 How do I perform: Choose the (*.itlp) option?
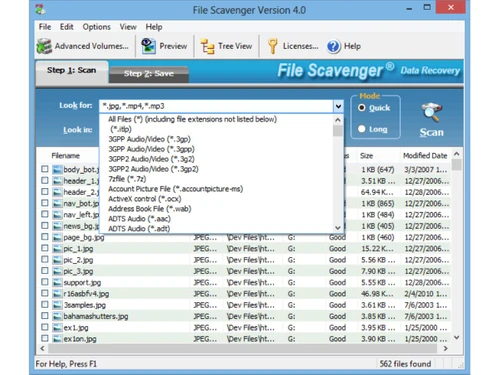click(x=120, y=129)
